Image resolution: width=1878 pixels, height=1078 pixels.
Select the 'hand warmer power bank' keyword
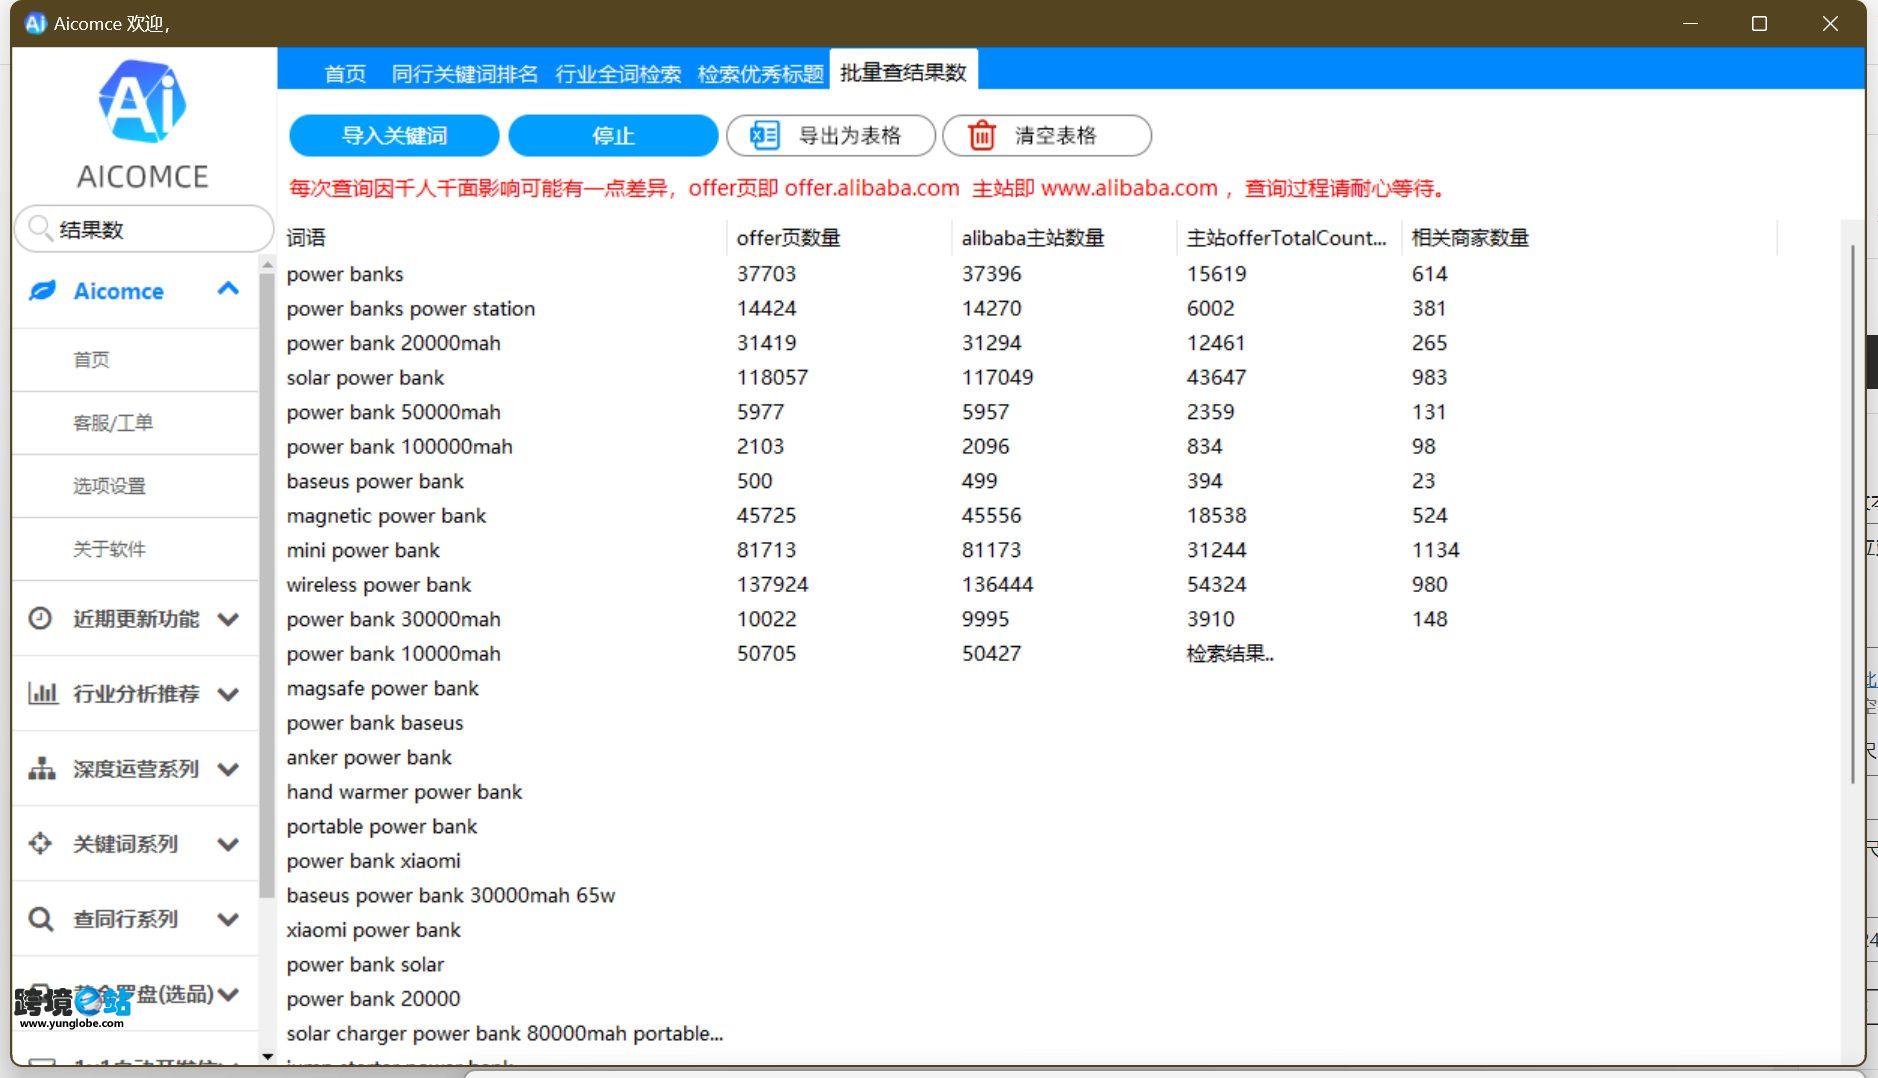pos(404,792)
